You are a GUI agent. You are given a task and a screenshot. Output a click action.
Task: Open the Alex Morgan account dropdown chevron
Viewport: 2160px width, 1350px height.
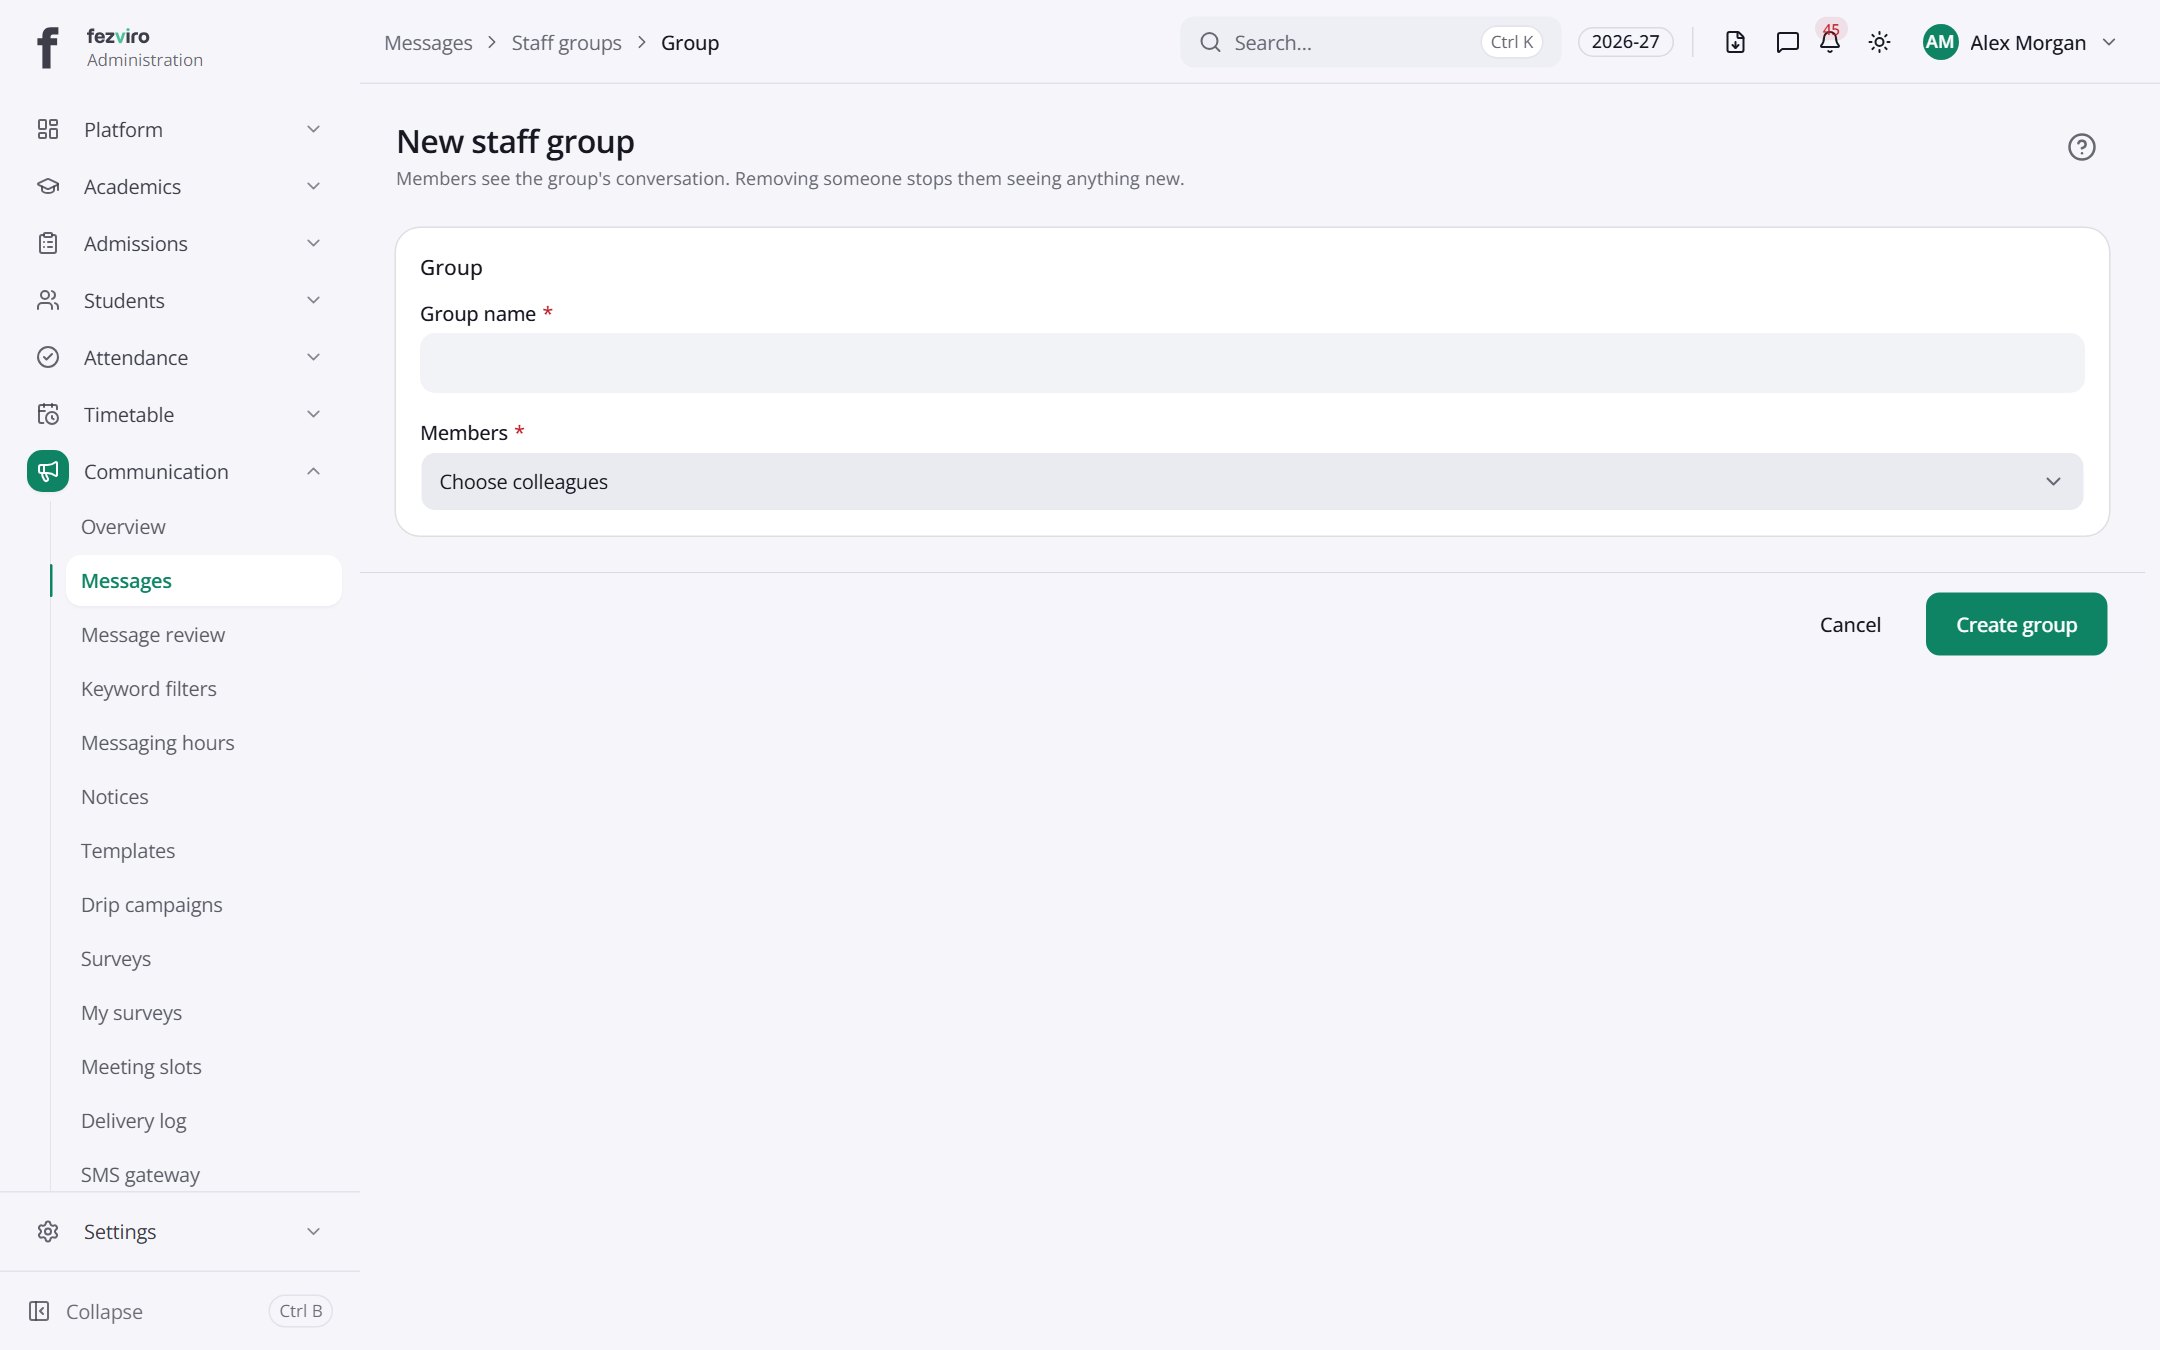point(2109,42)
